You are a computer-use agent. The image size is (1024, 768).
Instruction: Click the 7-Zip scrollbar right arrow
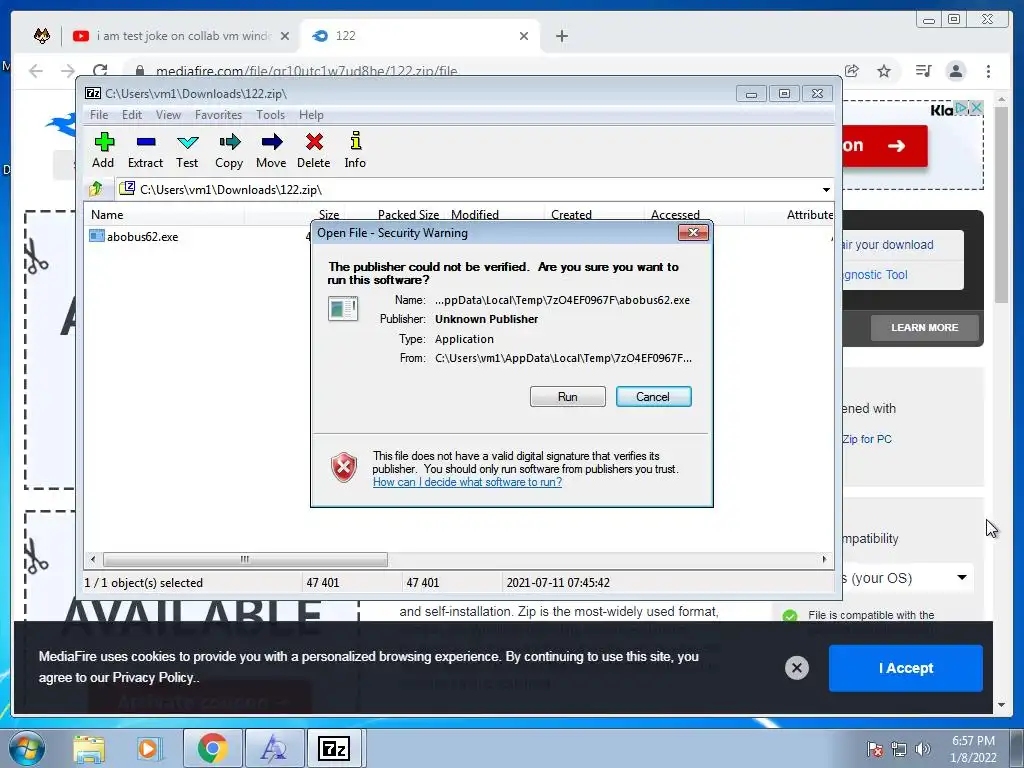coord(824,559)
